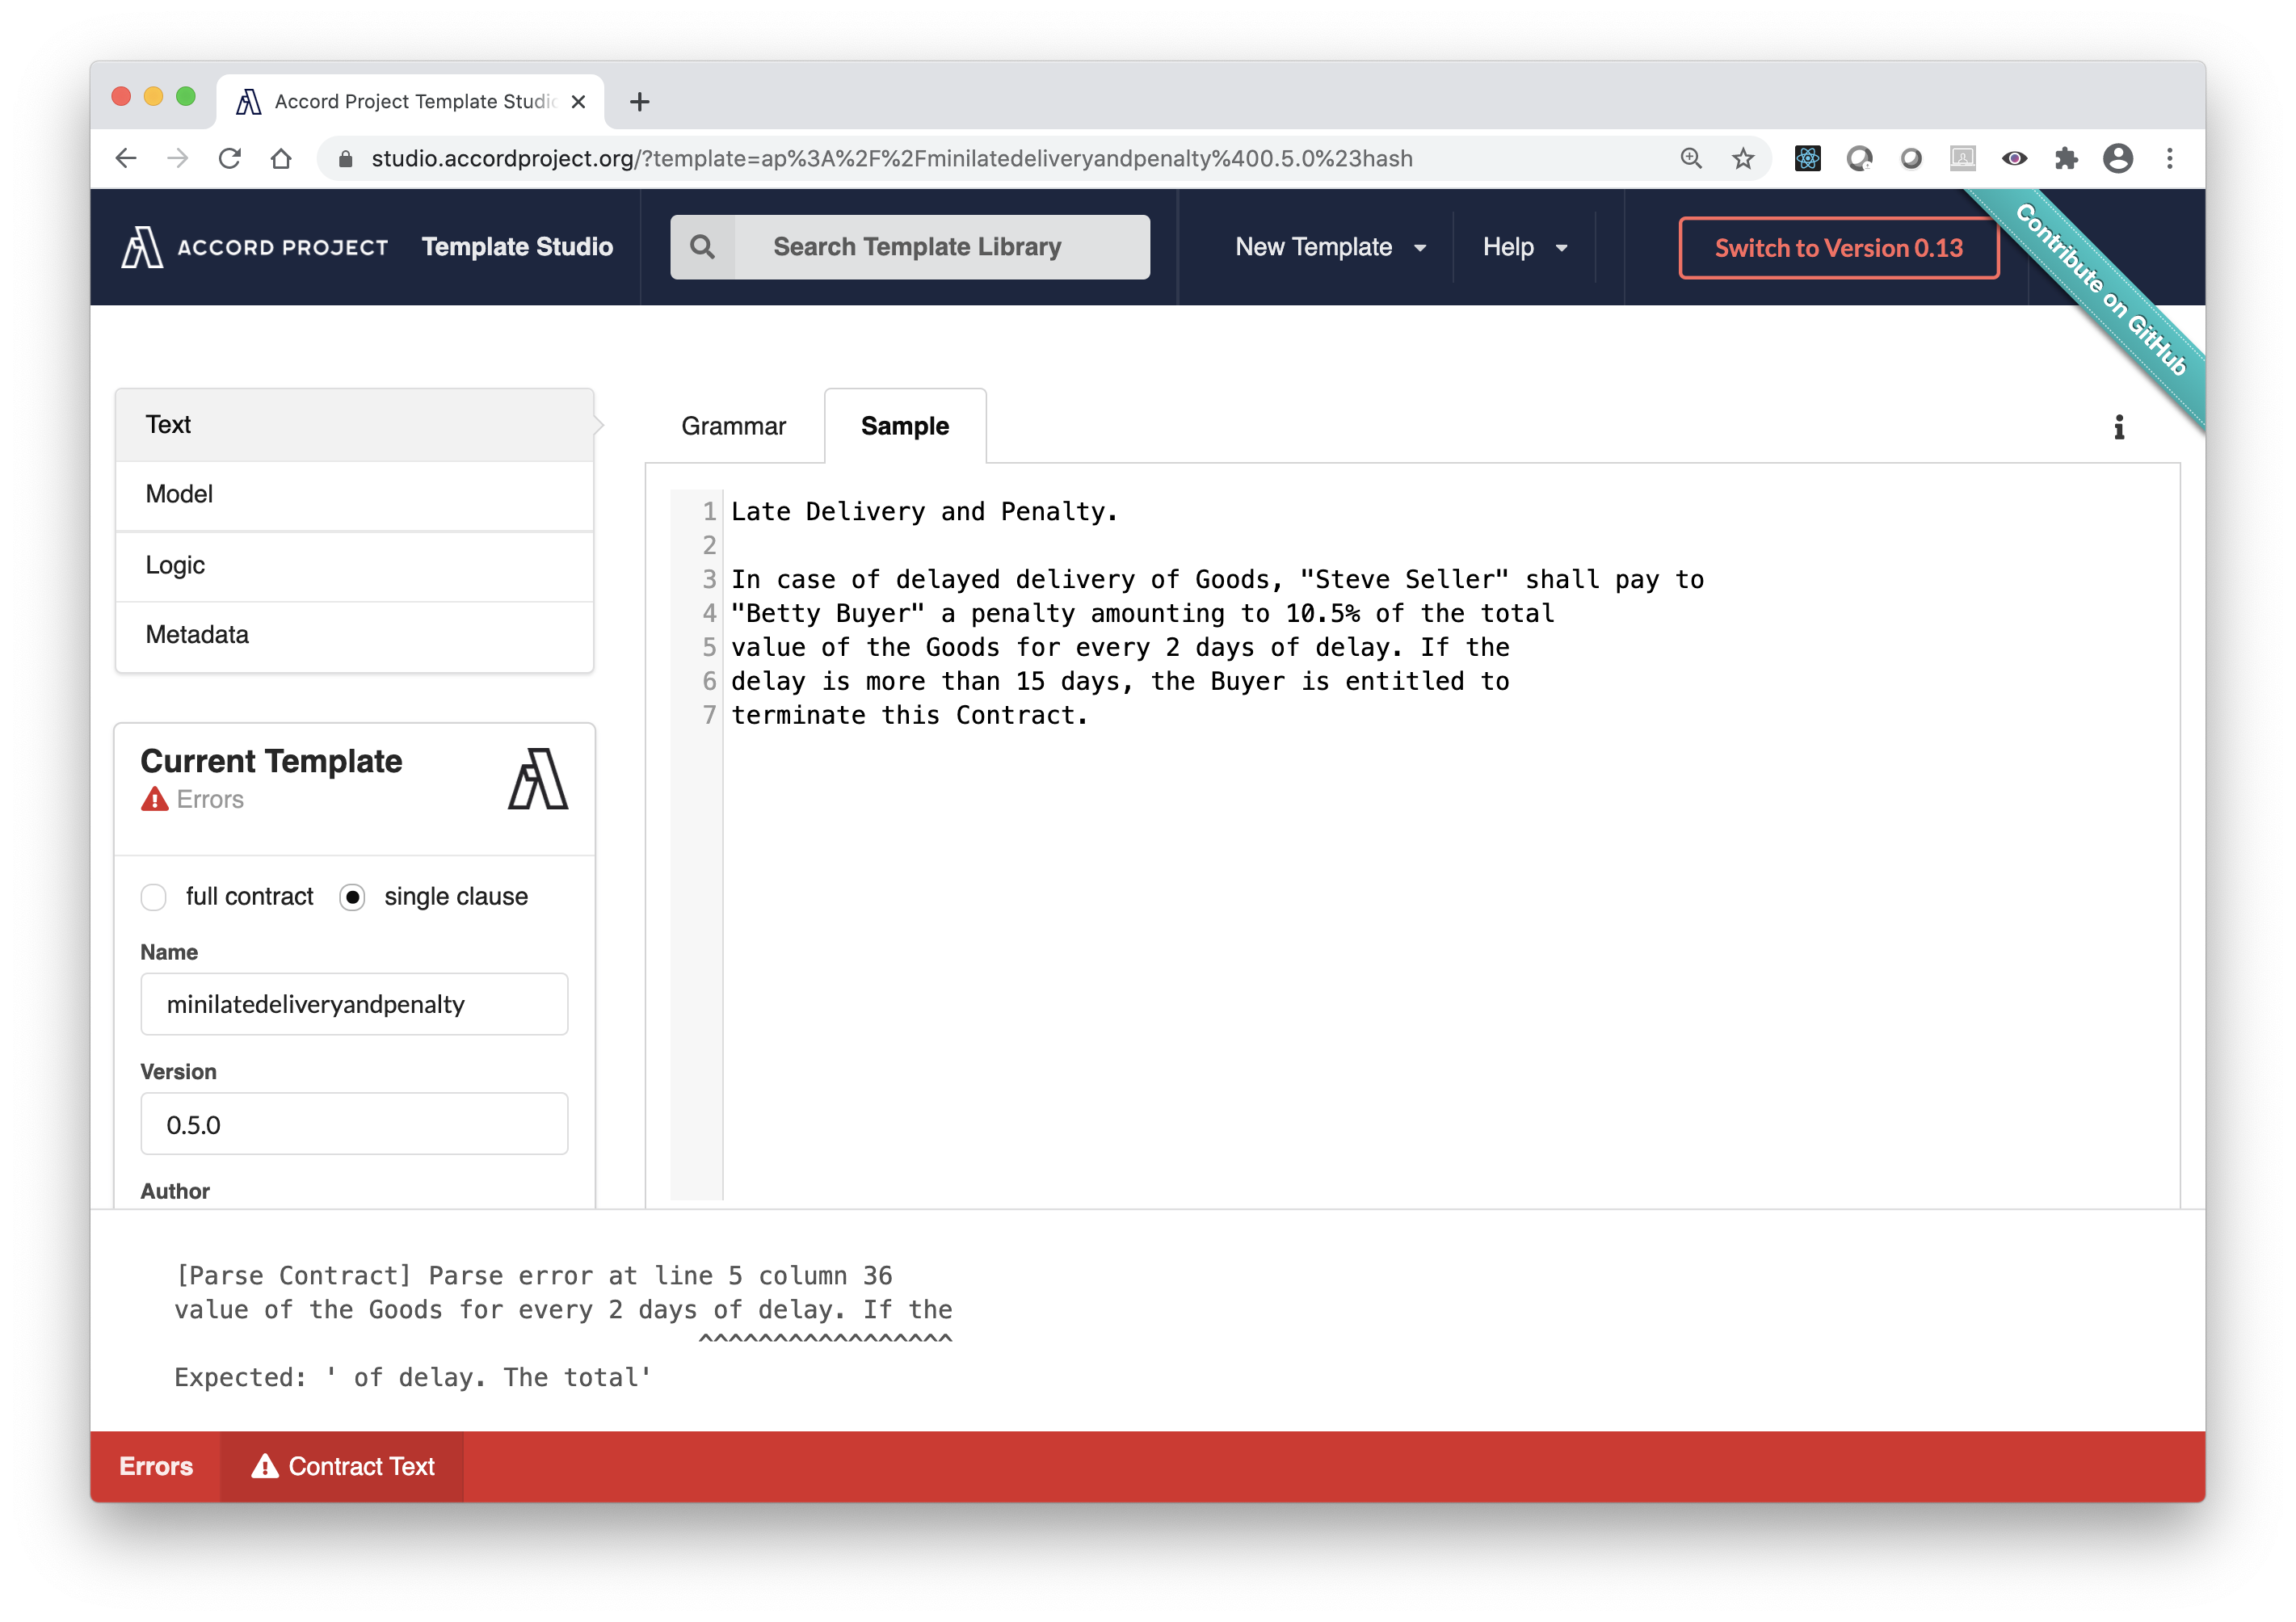Switch to the Grammar tab

pos(734,425)
